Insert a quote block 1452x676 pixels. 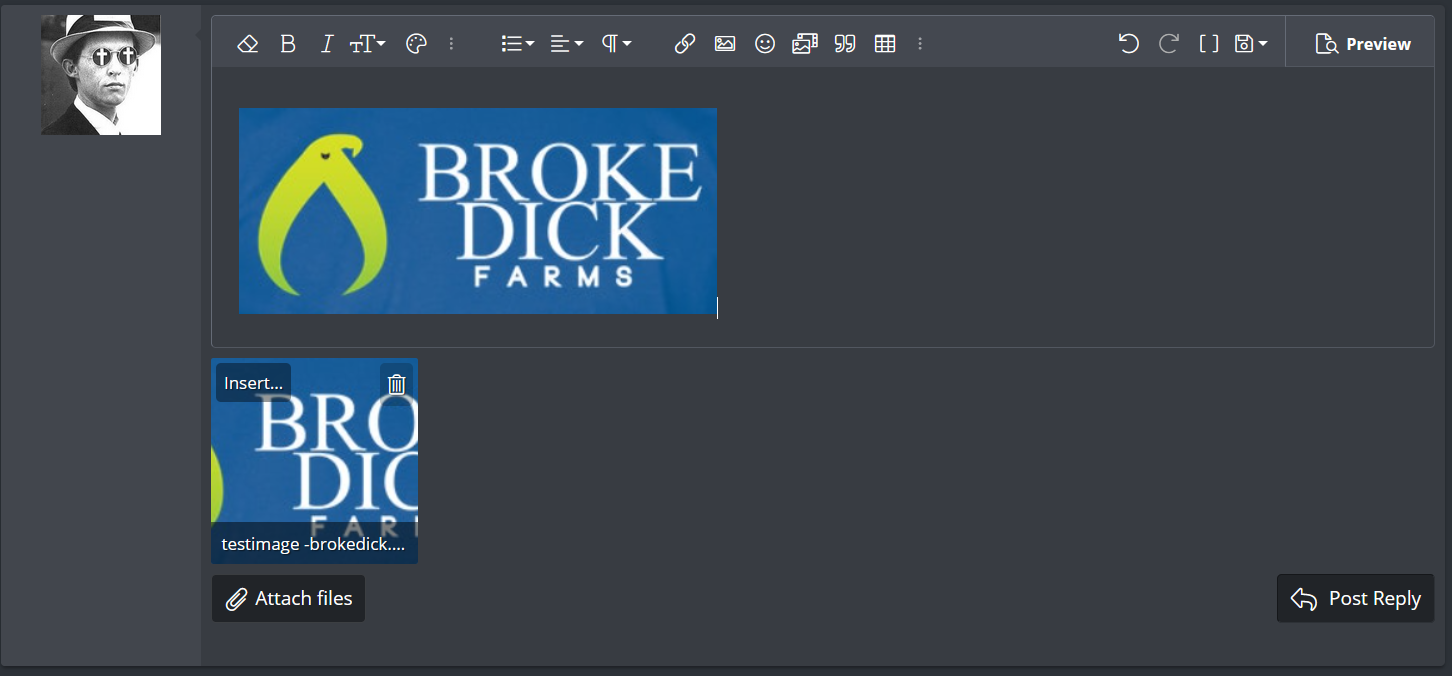tap(845, 44)
